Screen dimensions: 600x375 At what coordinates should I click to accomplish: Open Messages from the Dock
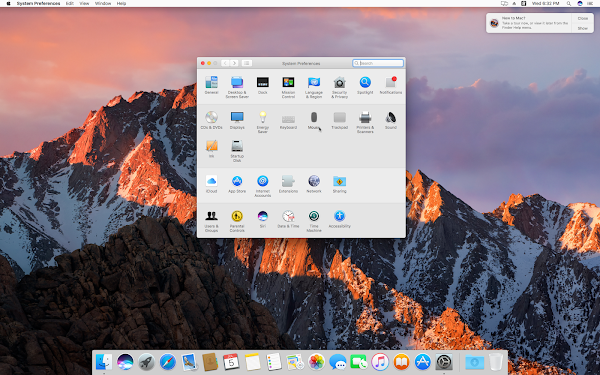(338, 362)
